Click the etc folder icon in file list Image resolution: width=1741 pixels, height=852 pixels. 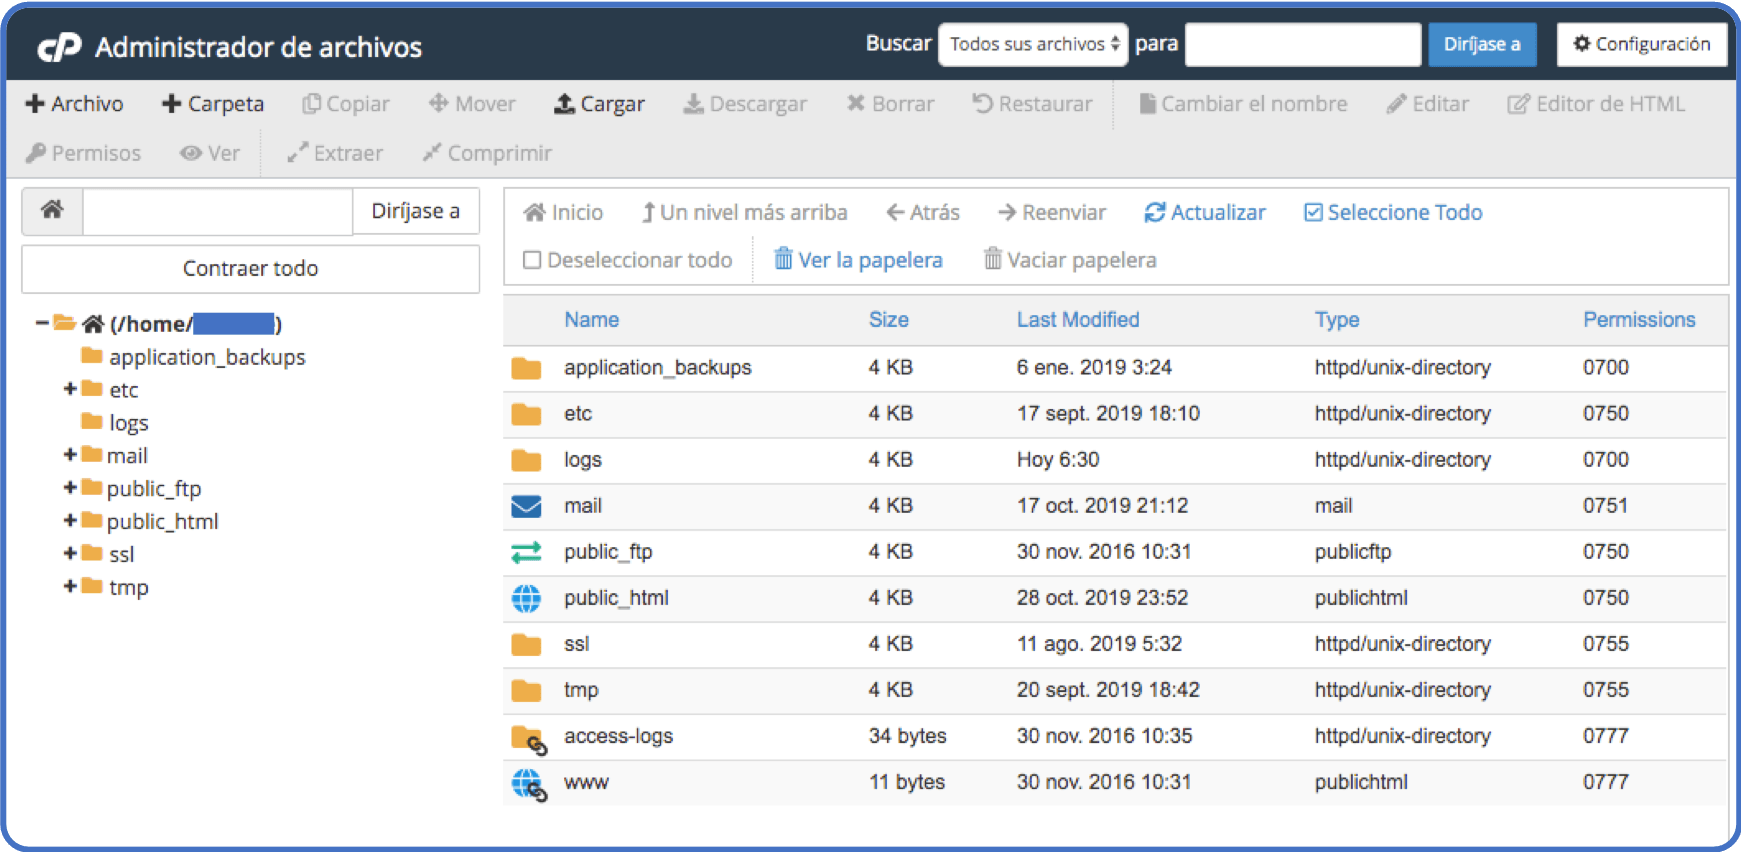(x=526, y=414)
